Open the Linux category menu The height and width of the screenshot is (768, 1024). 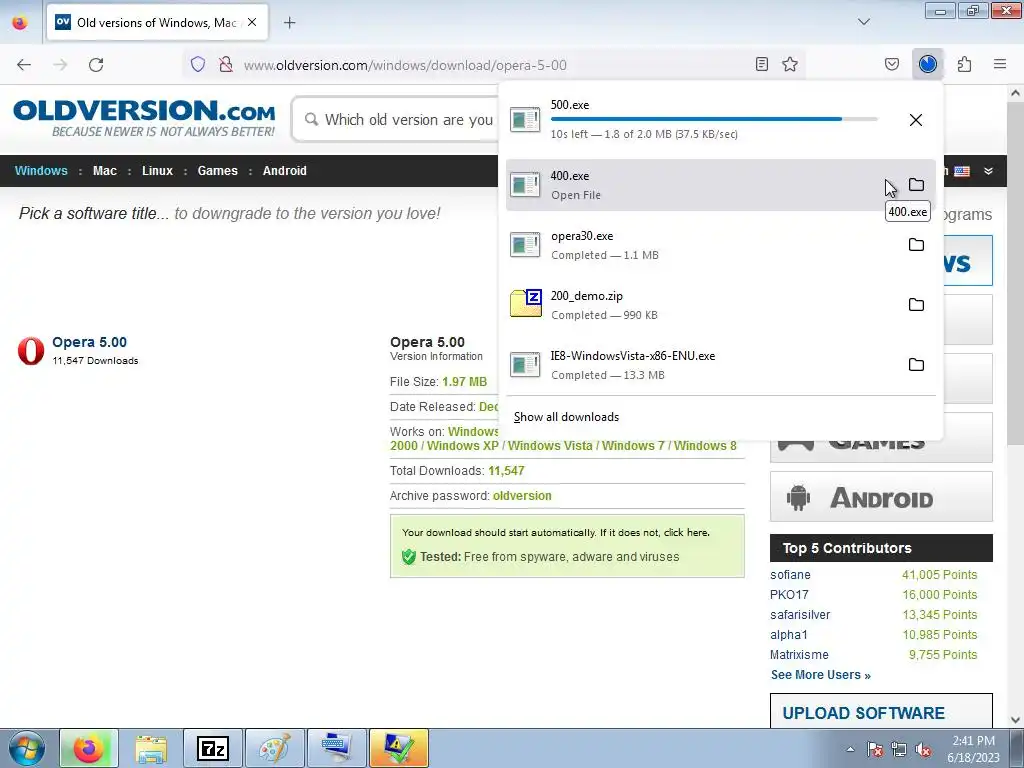(157, 171)
